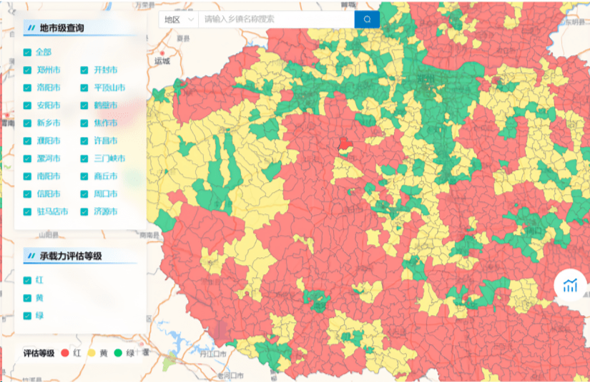This screenshot has width=590, height=382.
Task: Expand the 地区 dropdown selector
Action: 179,19
